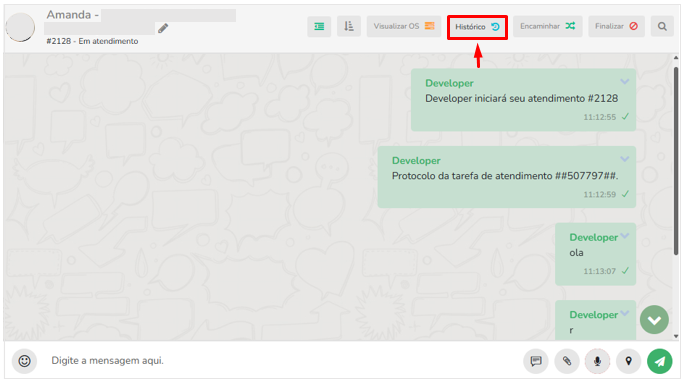Click the 'ola' message text

pos(576,253)
